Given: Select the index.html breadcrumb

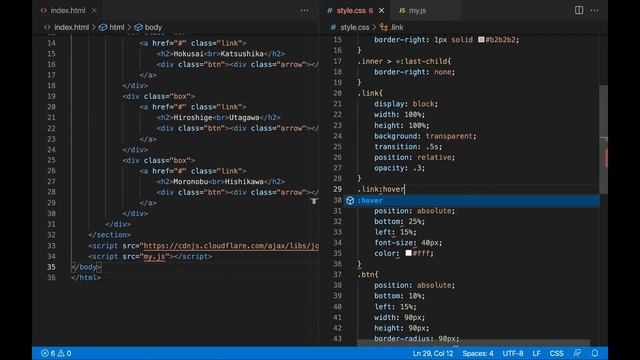Looking at the screenshot, I should 71,27.
